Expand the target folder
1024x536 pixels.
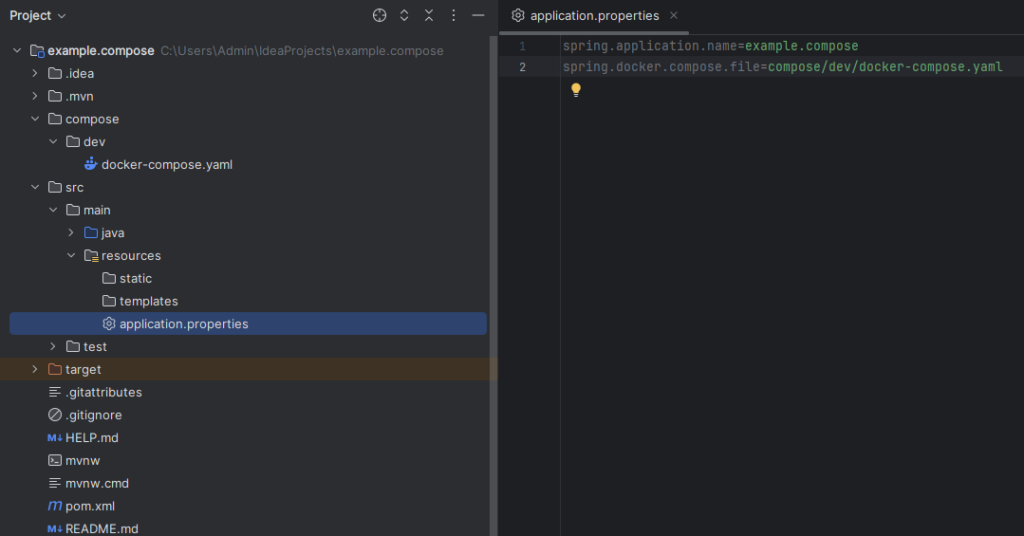click(36, 369)
